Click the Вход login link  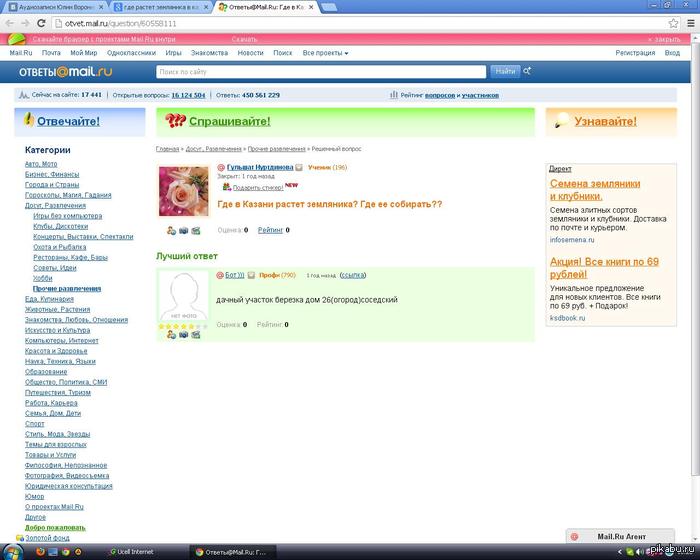tap(672, 53)
